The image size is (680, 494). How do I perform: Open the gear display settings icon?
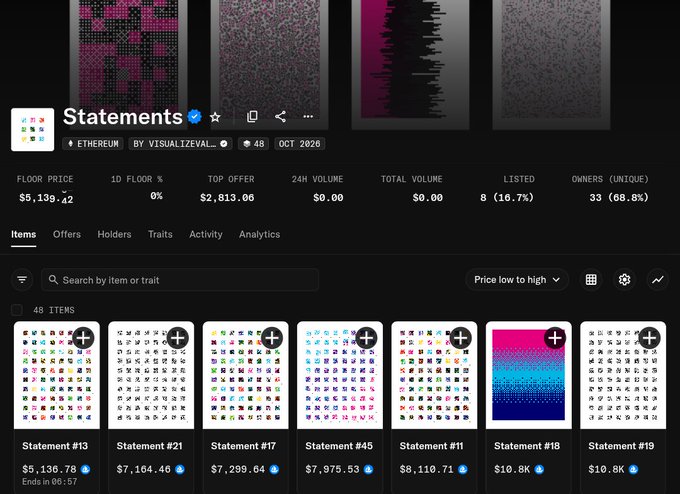click(x=624, y=280)
